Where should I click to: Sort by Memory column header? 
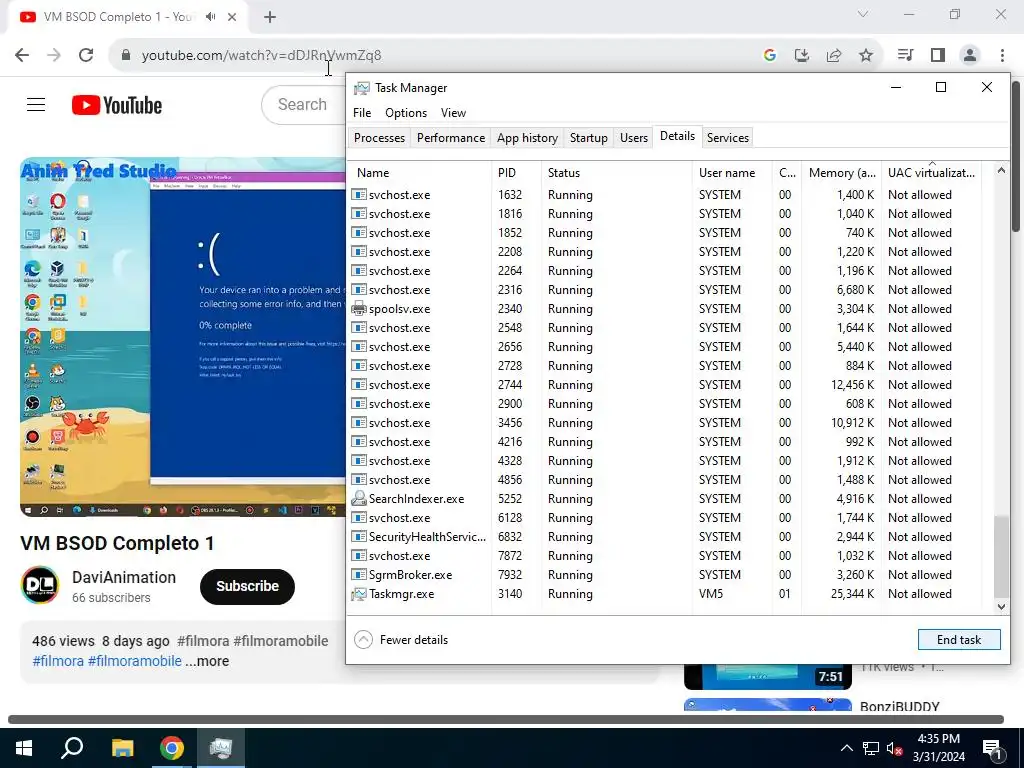point(841,172)
